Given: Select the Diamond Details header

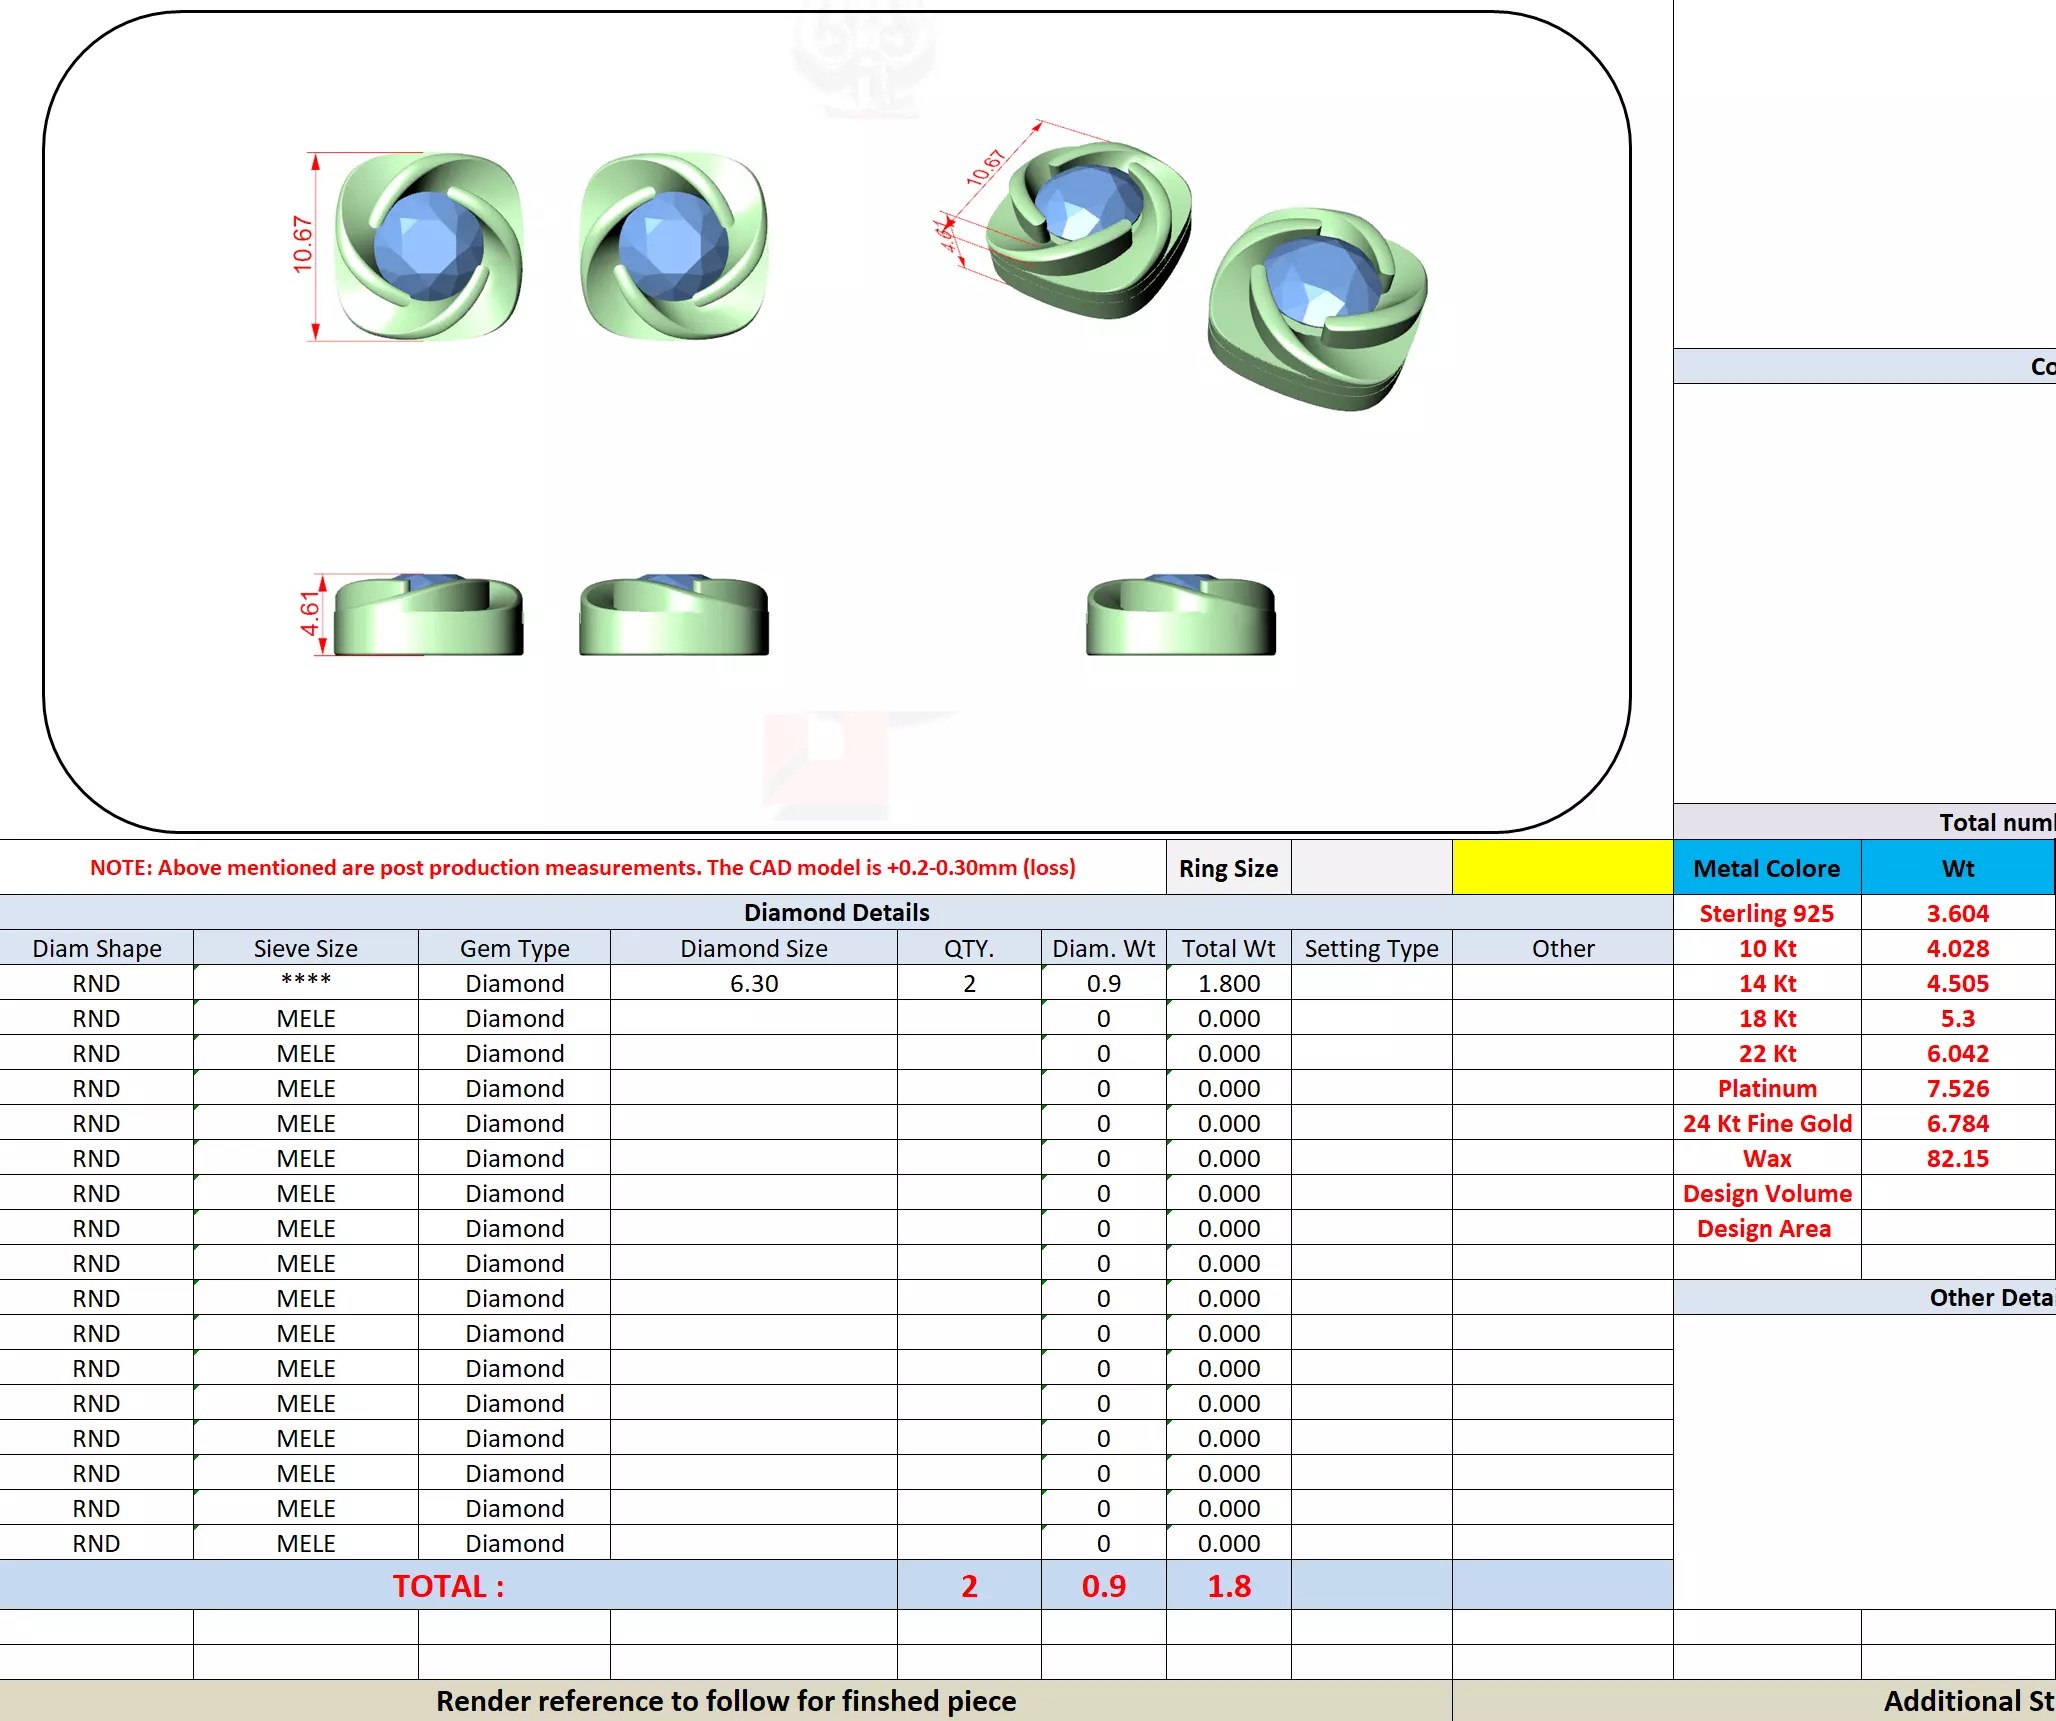Looking at the screenshot, I should pos(836,912).
